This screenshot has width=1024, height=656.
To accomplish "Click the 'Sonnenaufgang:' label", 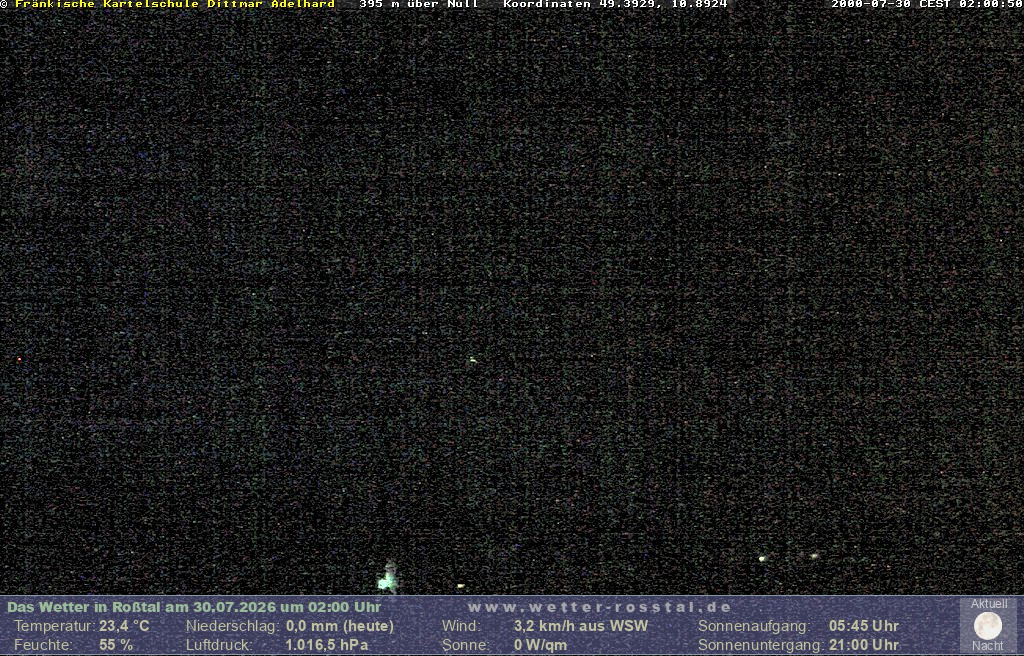I will click(x=754, y=626).
